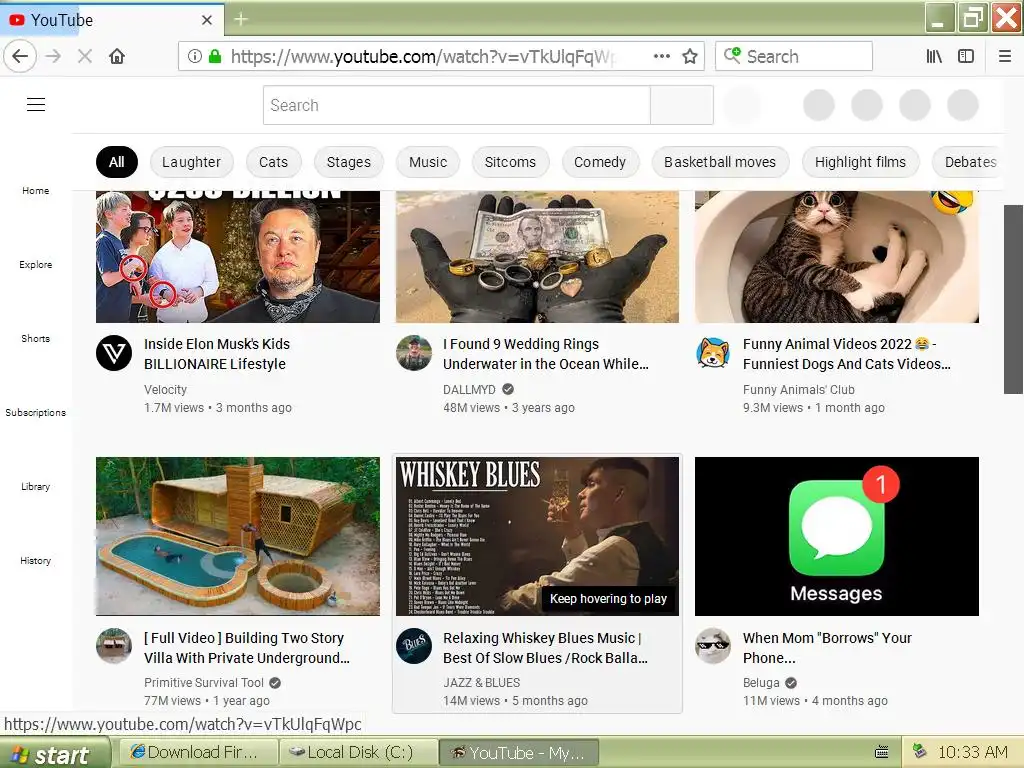Open a new tab with plus button
1024x768 pixels.
(240, 20)
